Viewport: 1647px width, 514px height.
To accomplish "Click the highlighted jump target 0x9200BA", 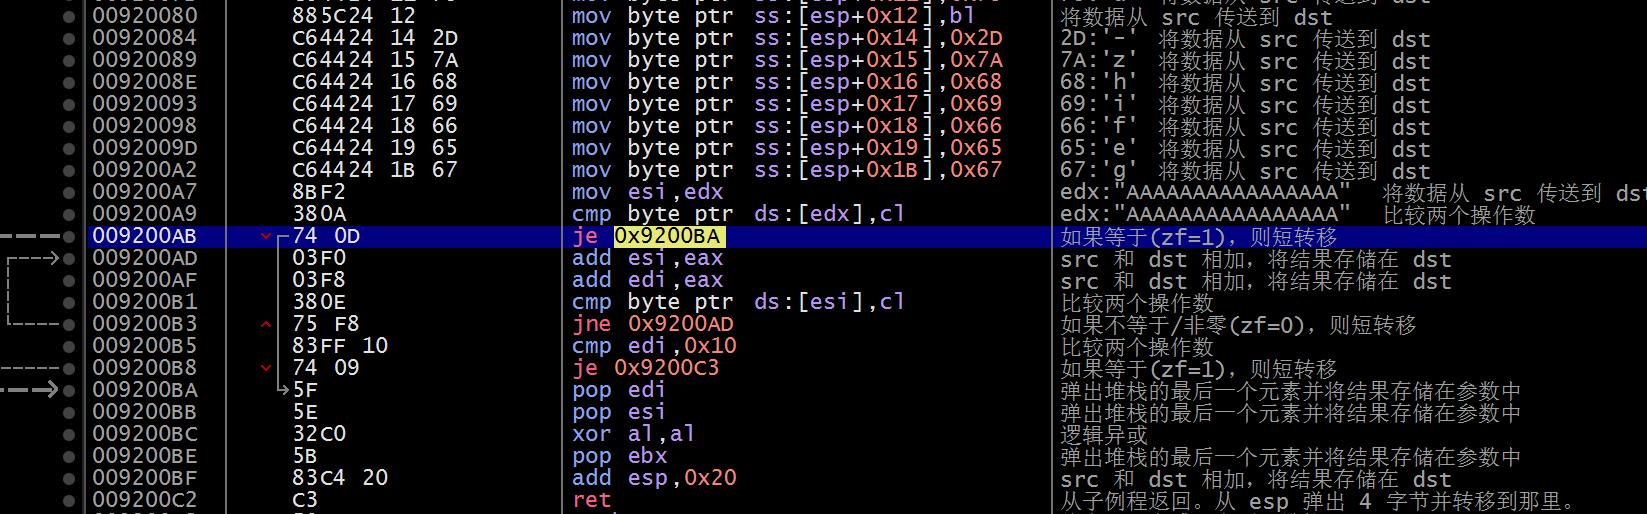I will (x=669, y=236).
